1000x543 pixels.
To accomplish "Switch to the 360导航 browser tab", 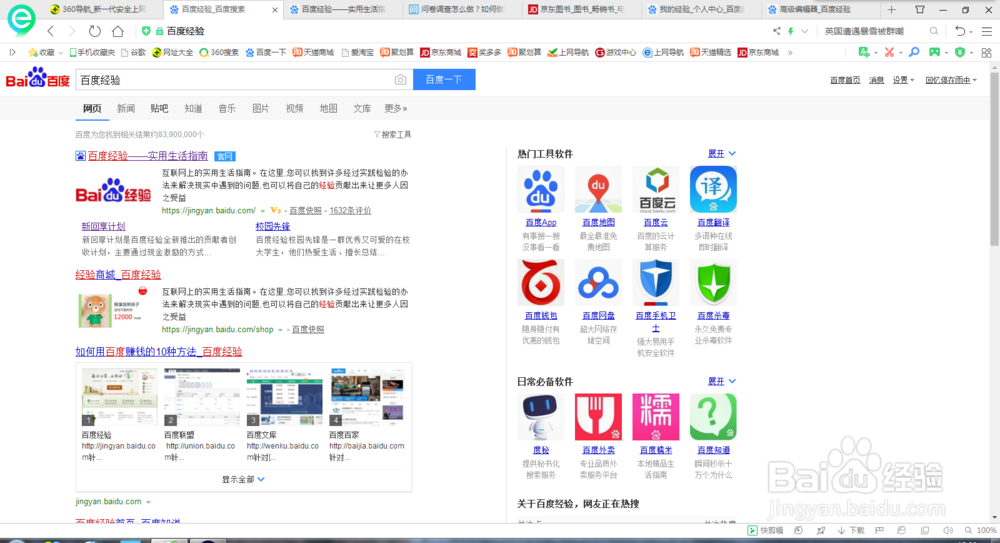I will pyautogui.click(x=102, y=10).
